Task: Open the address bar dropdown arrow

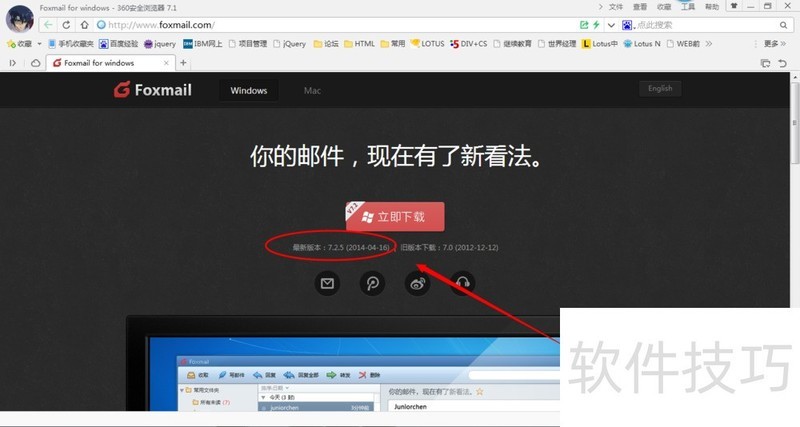Action: 611,25
